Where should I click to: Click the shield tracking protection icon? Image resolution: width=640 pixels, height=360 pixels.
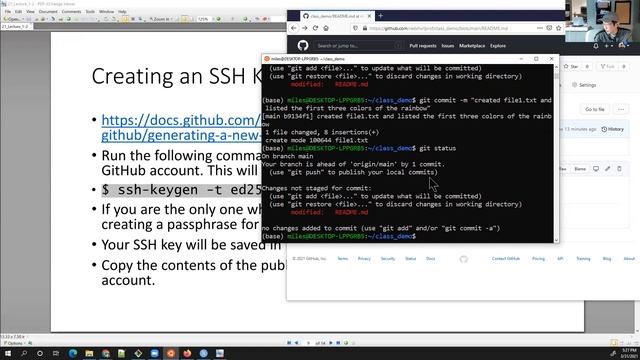pos(355,28)
